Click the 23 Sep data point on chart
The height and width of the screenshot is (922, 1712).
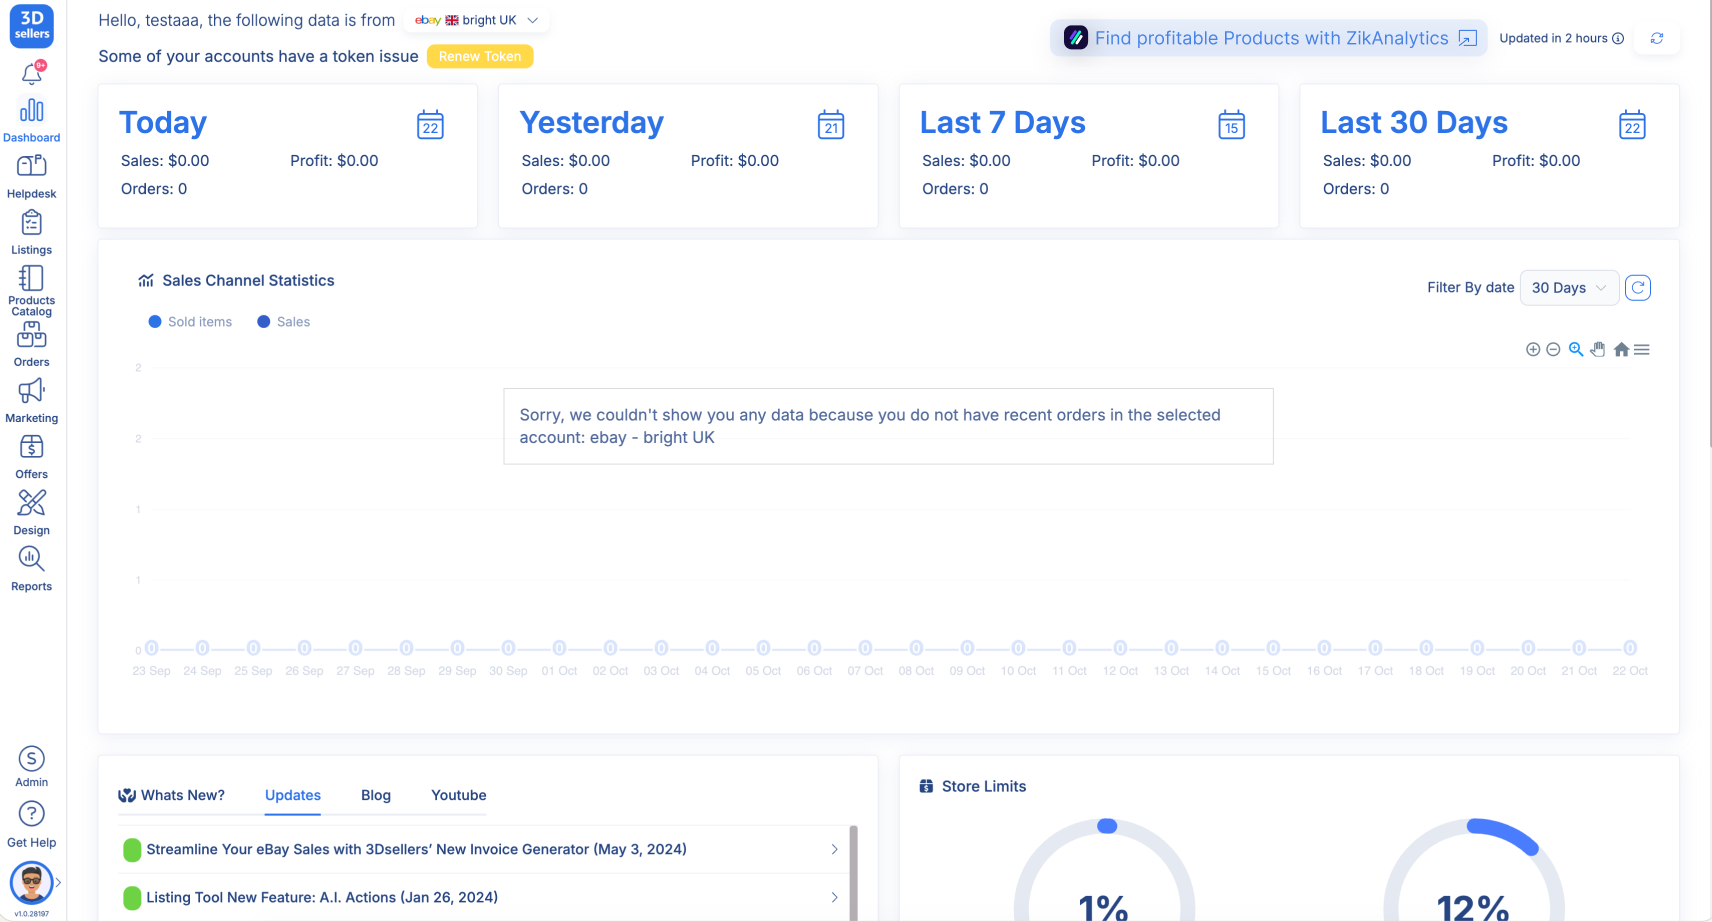click(152, 648)
